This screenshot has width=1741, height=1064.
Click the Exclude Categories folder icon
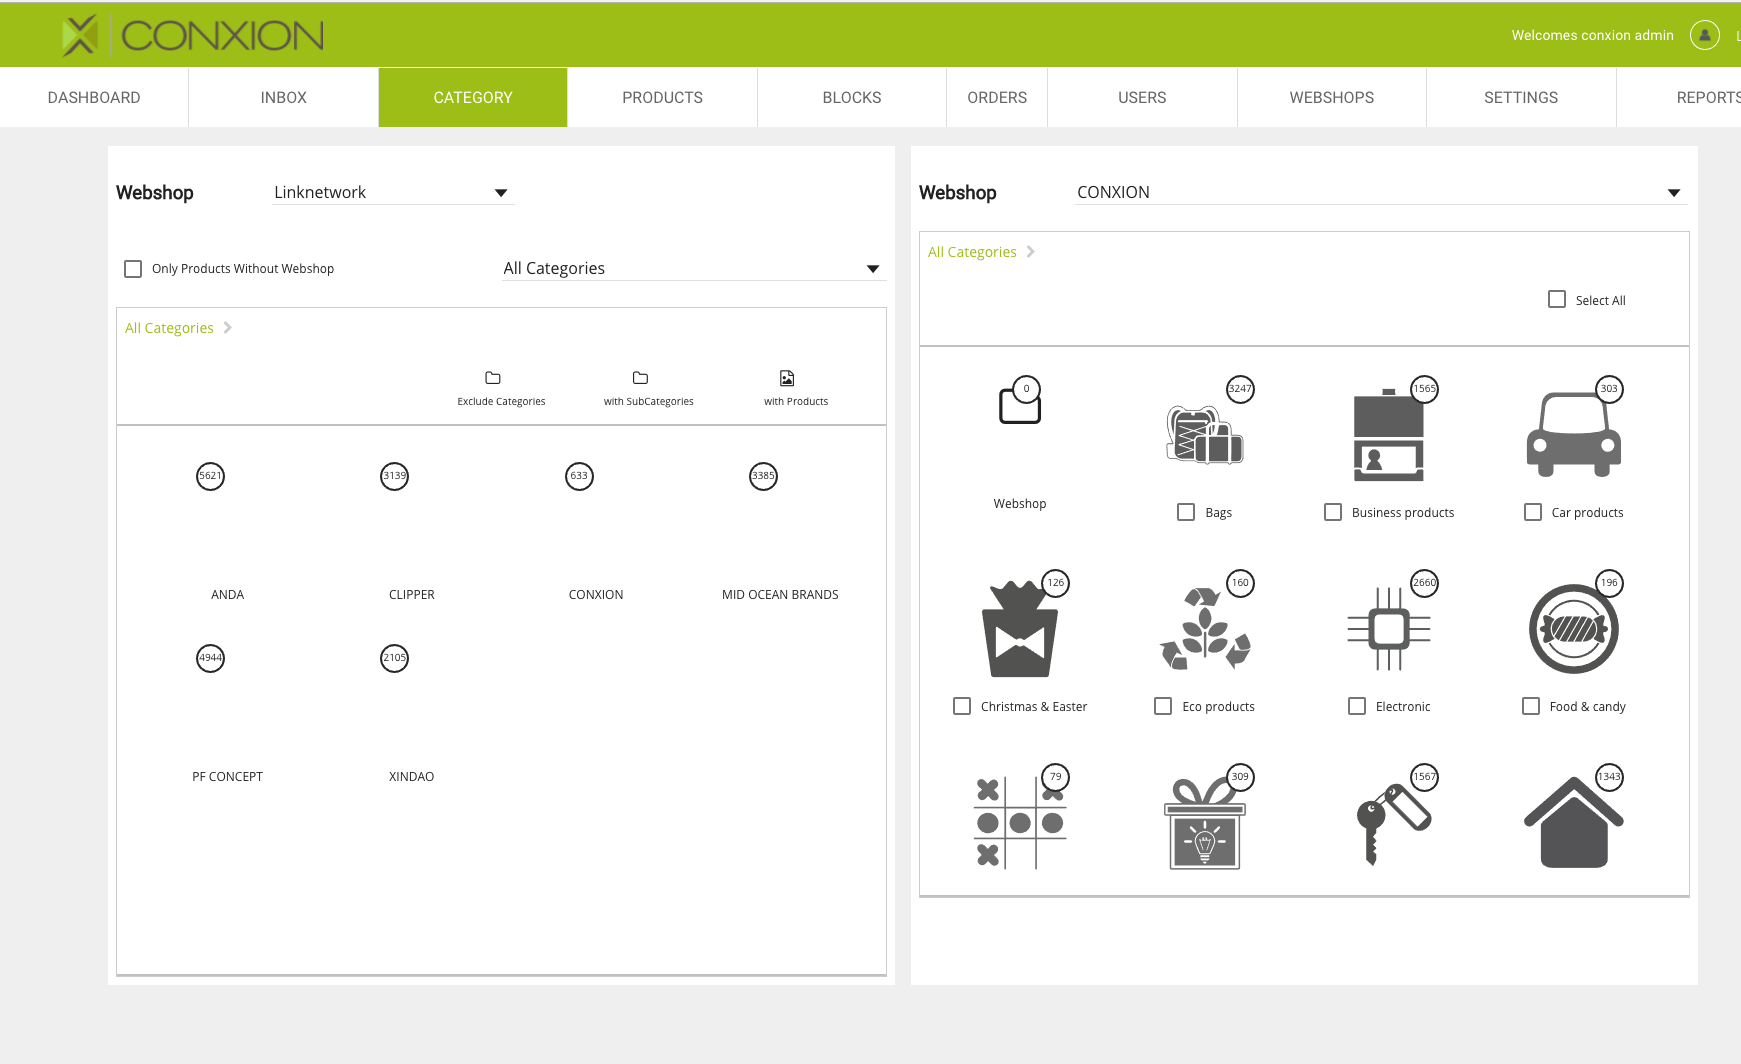[x=493, y=378]
